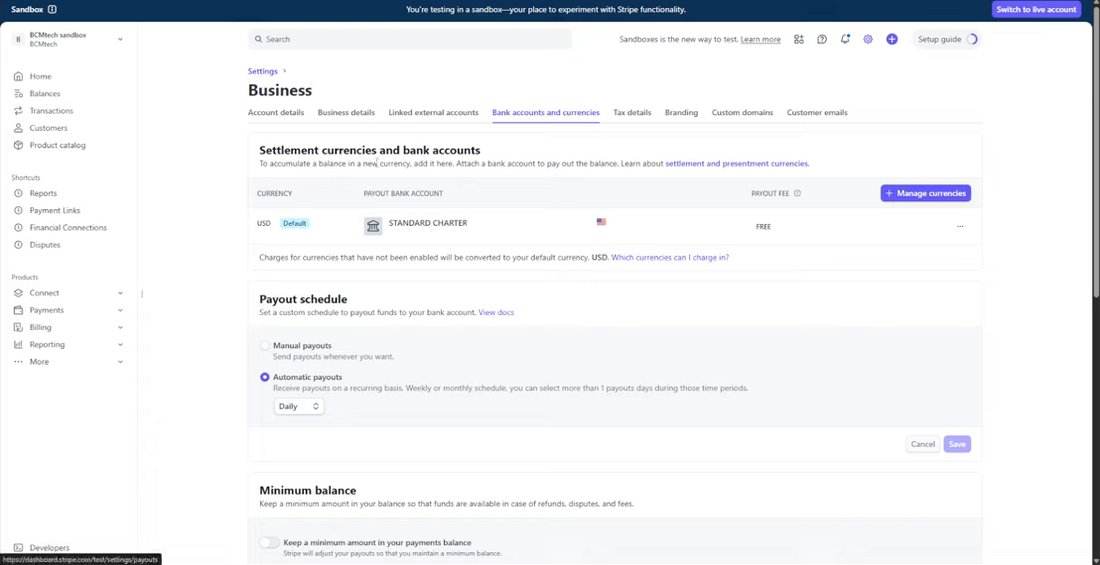Switch to the Account details tab
The height and width of the screenshot is (565, 1100).
[x=276, y=112]
